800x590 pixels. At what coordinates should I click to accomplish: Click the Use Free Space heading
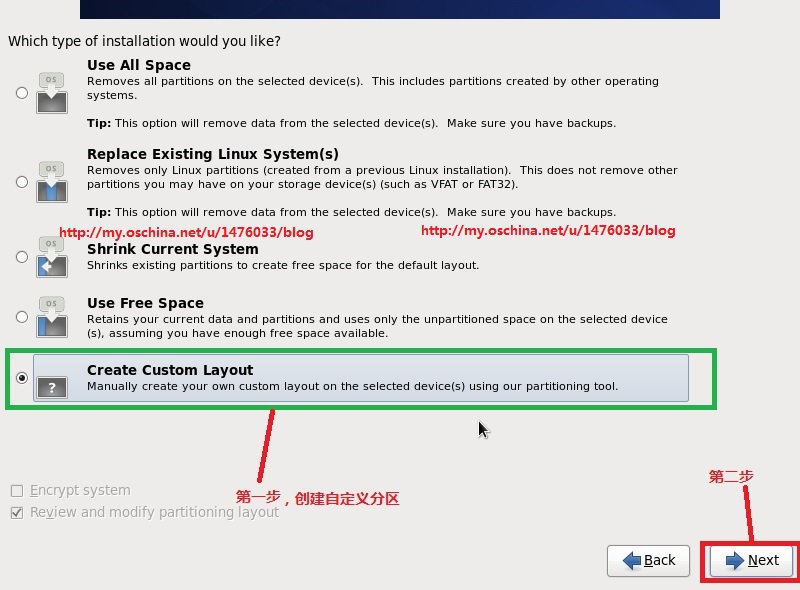click(x=145, y=303)
